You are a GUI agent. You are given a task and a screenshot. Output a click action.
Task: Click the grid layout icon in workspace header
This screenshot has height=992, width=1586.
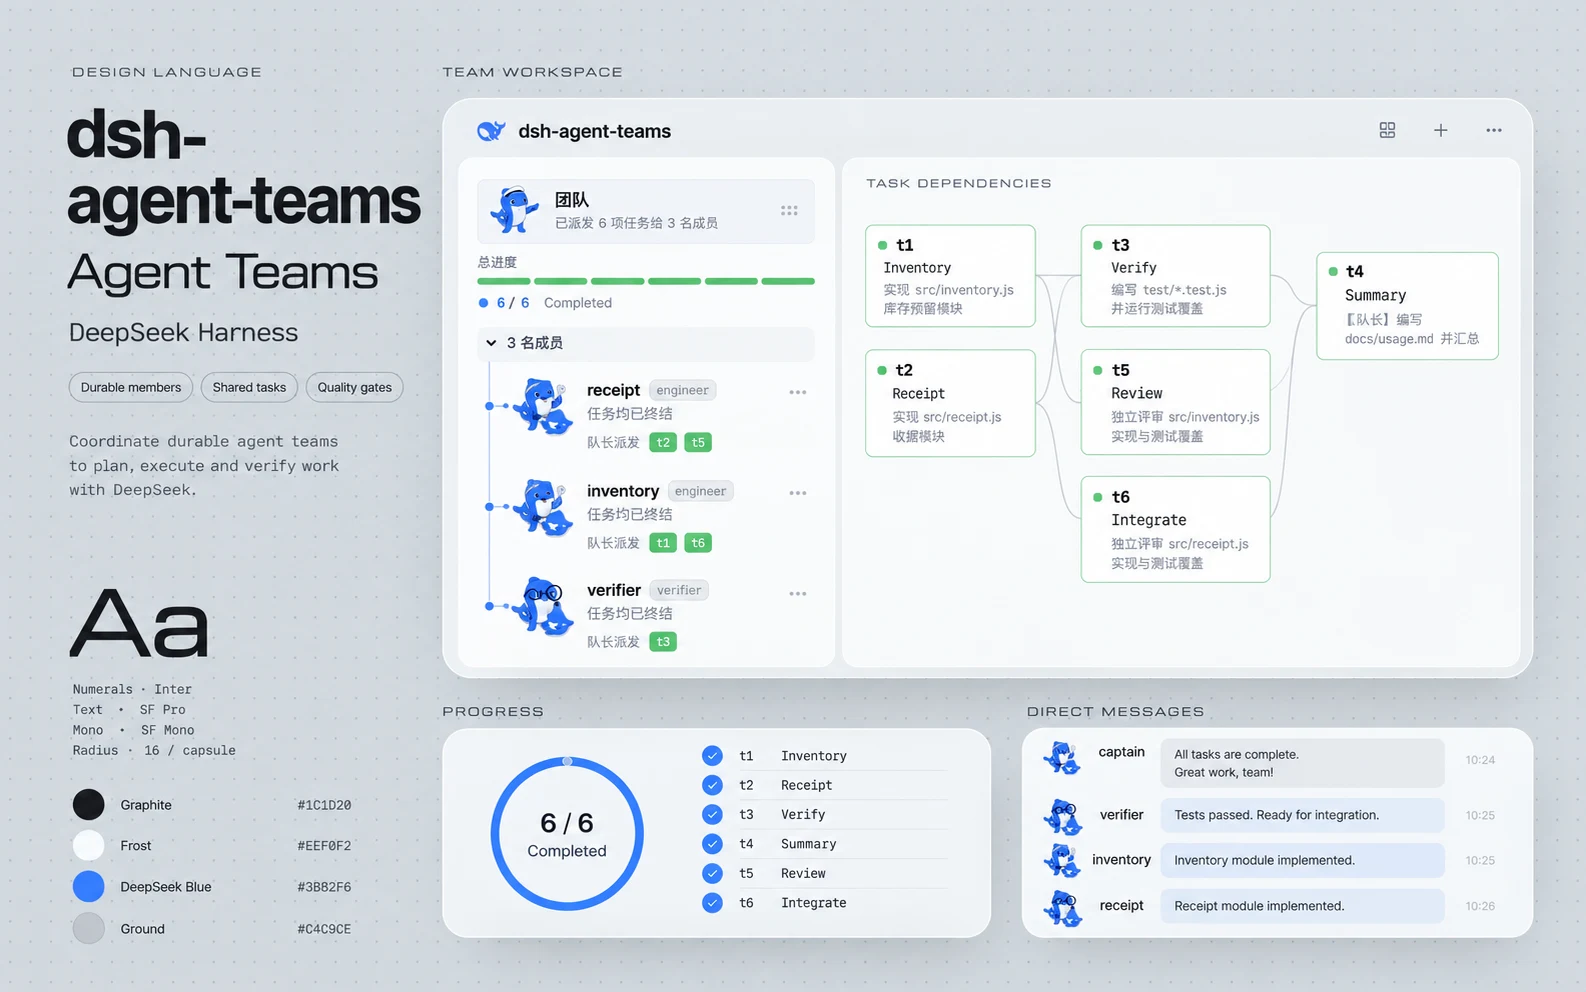pos(1387,130)
